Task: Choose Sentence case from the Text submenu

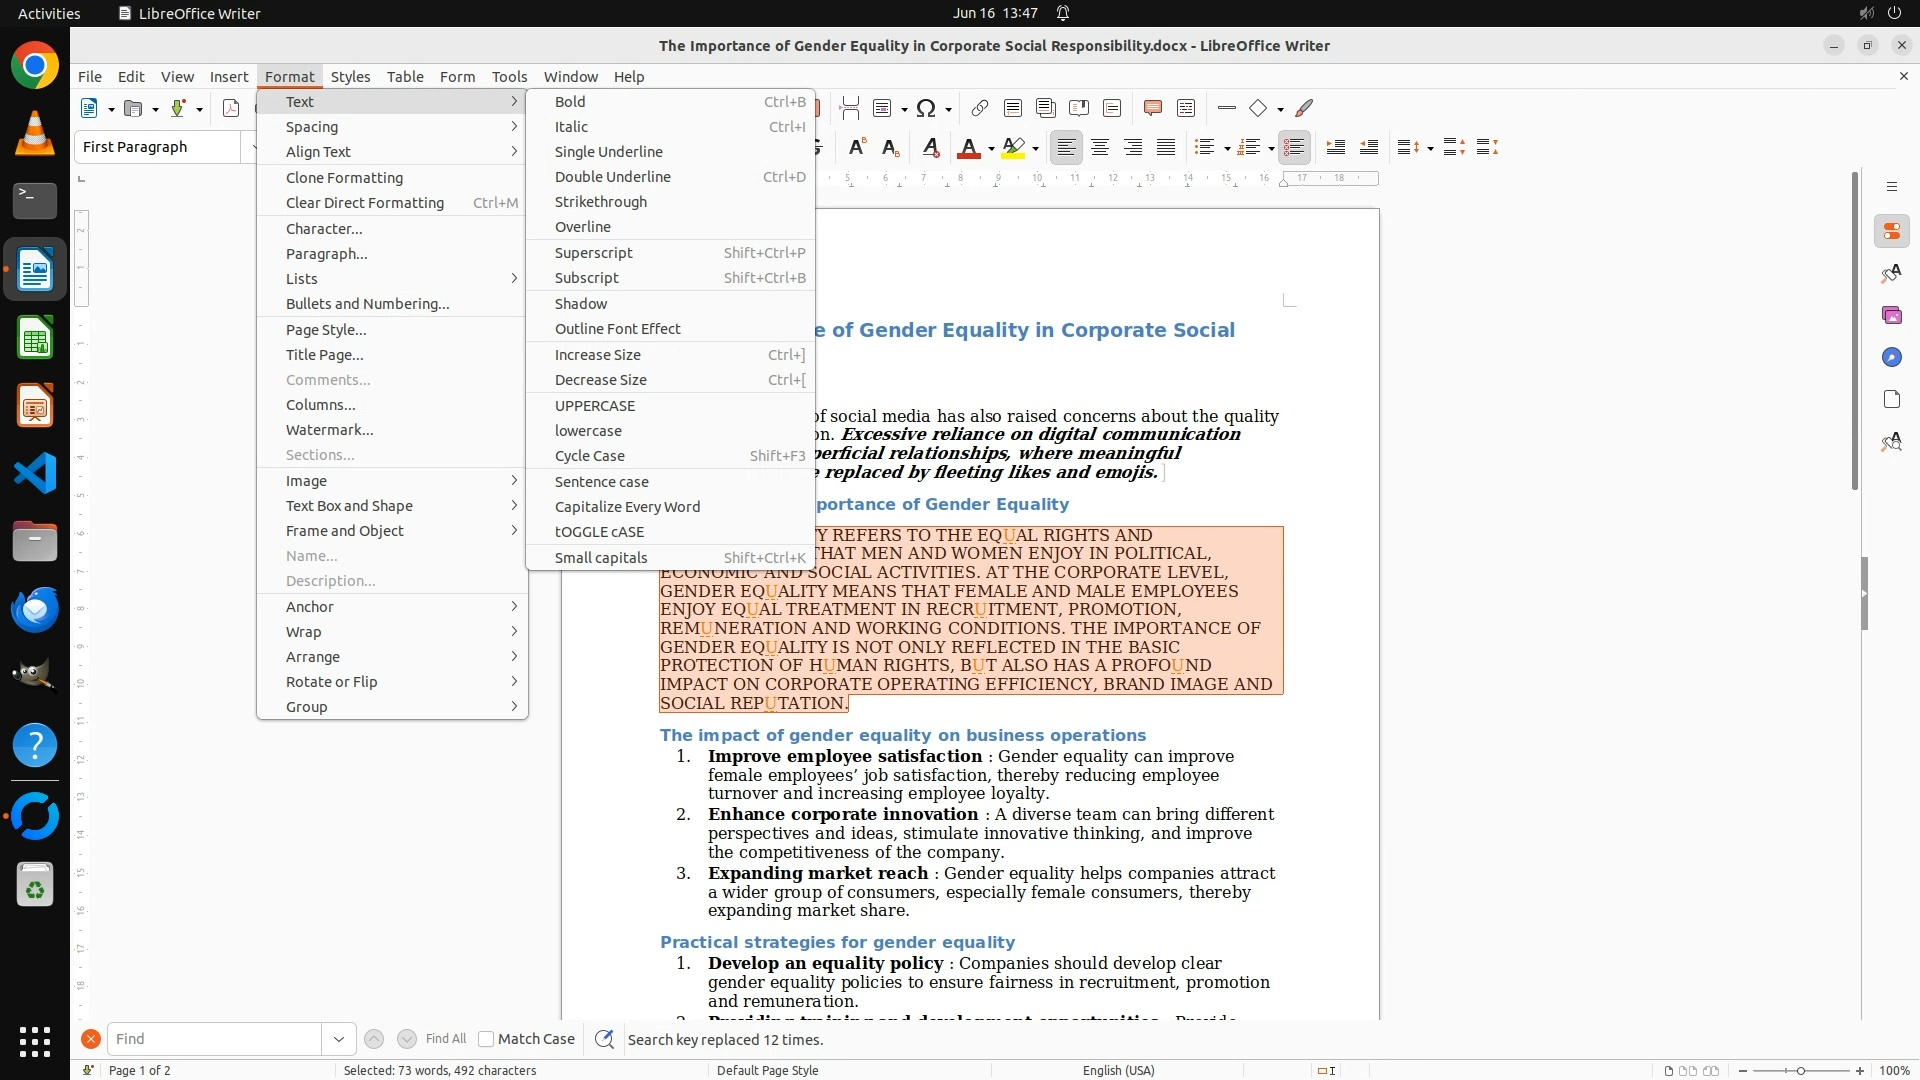Action: 601,482
